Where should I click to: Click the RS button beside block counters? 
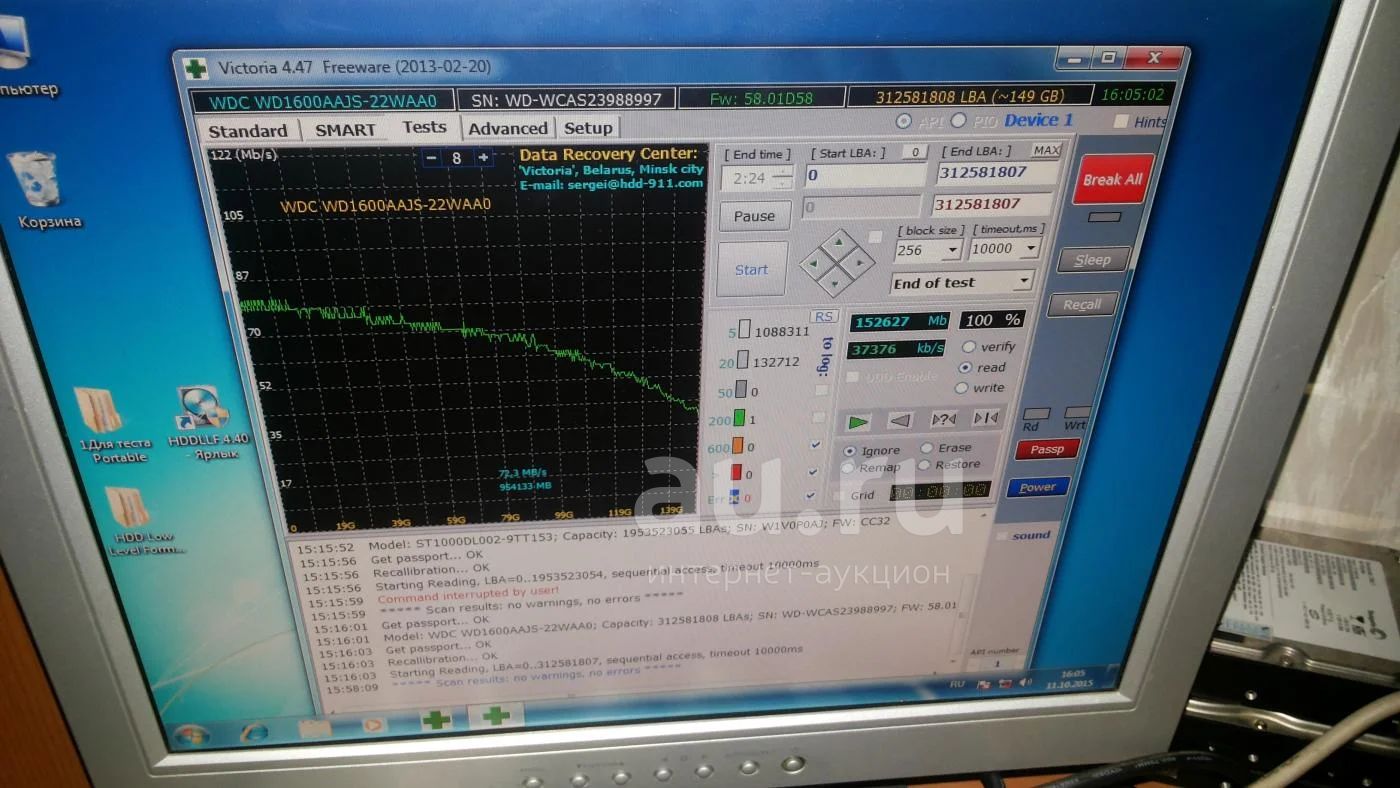[x=824, y=317]
